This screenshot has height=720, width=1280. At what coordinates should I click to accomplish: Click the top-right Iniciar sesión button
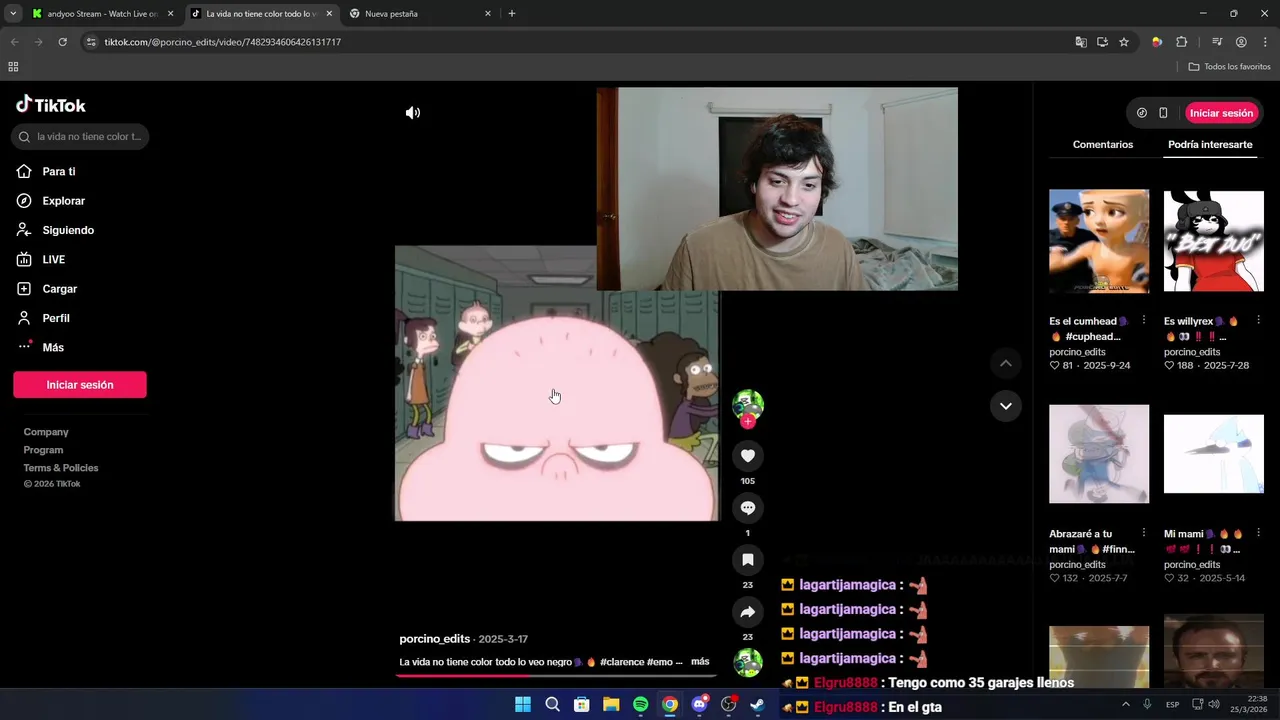click(1221, 113)
